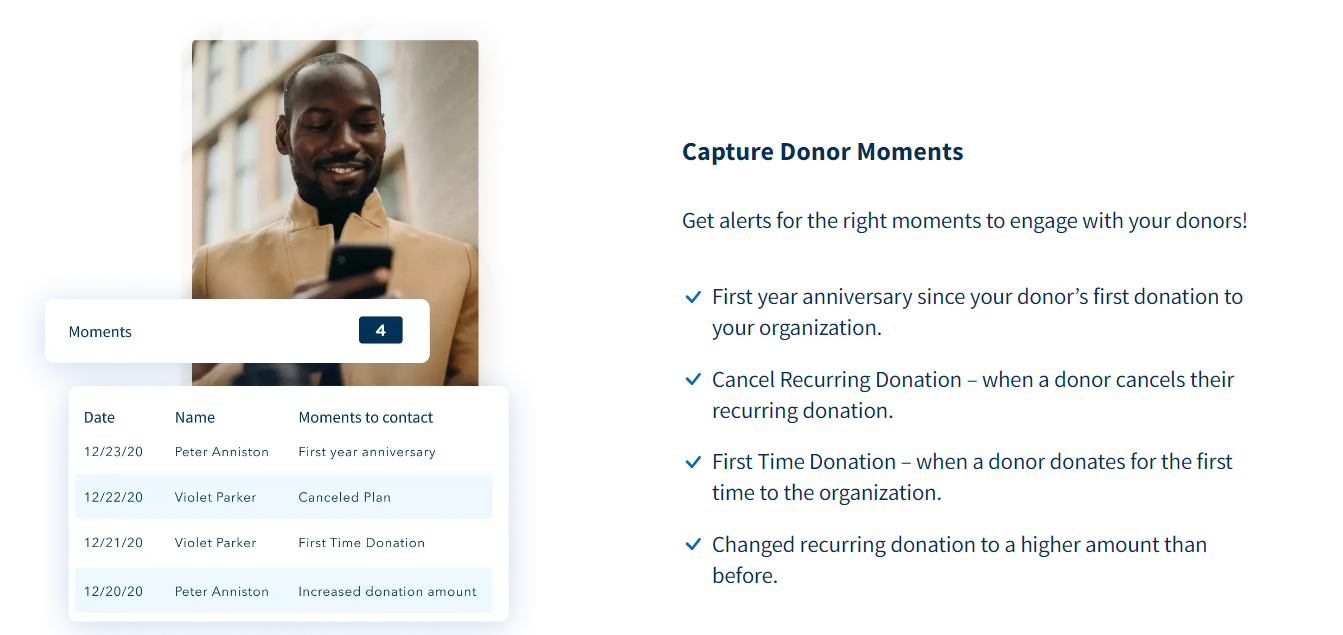Click the text about alerts for right moments
Screen dimensions: 1343x635
[965, 221]
